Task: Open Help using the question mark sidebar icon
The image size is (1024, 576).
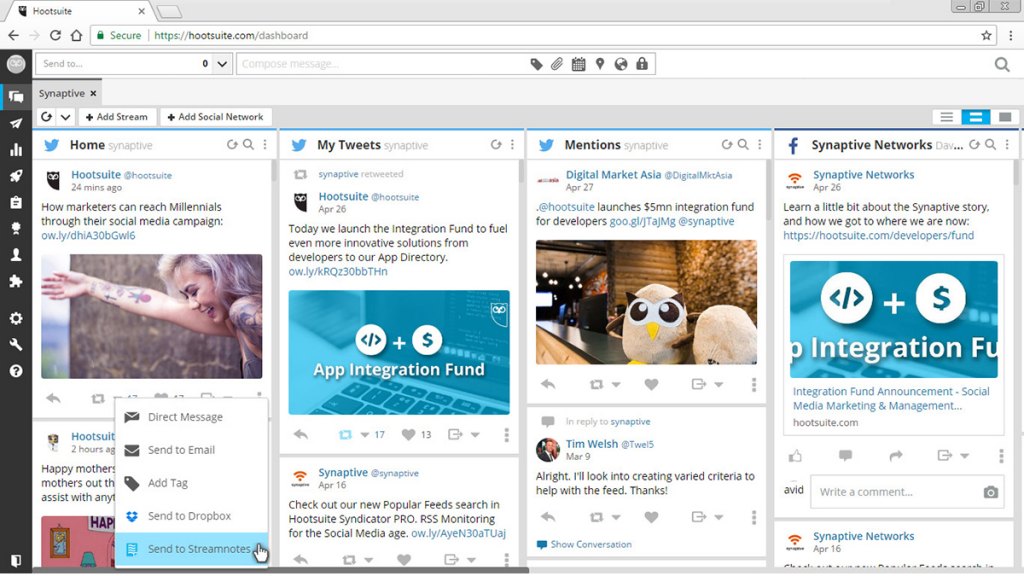Action: tap(15, 369)
